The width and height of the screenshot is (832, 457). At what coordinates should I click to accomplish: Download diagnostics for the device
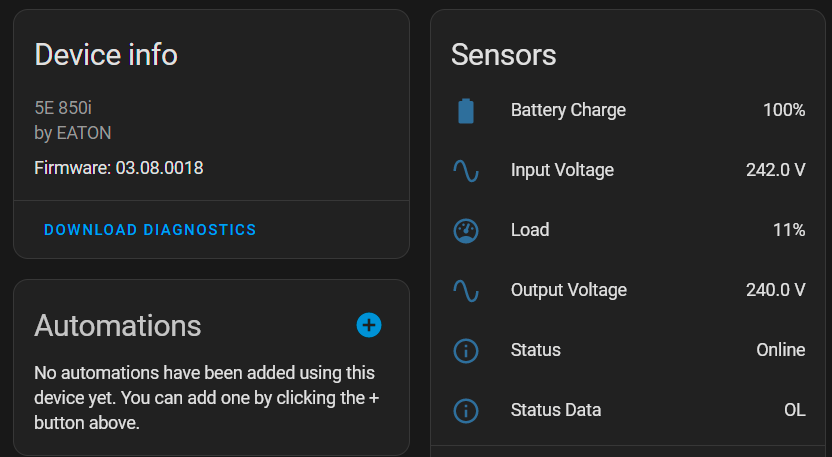pos(150,230)
